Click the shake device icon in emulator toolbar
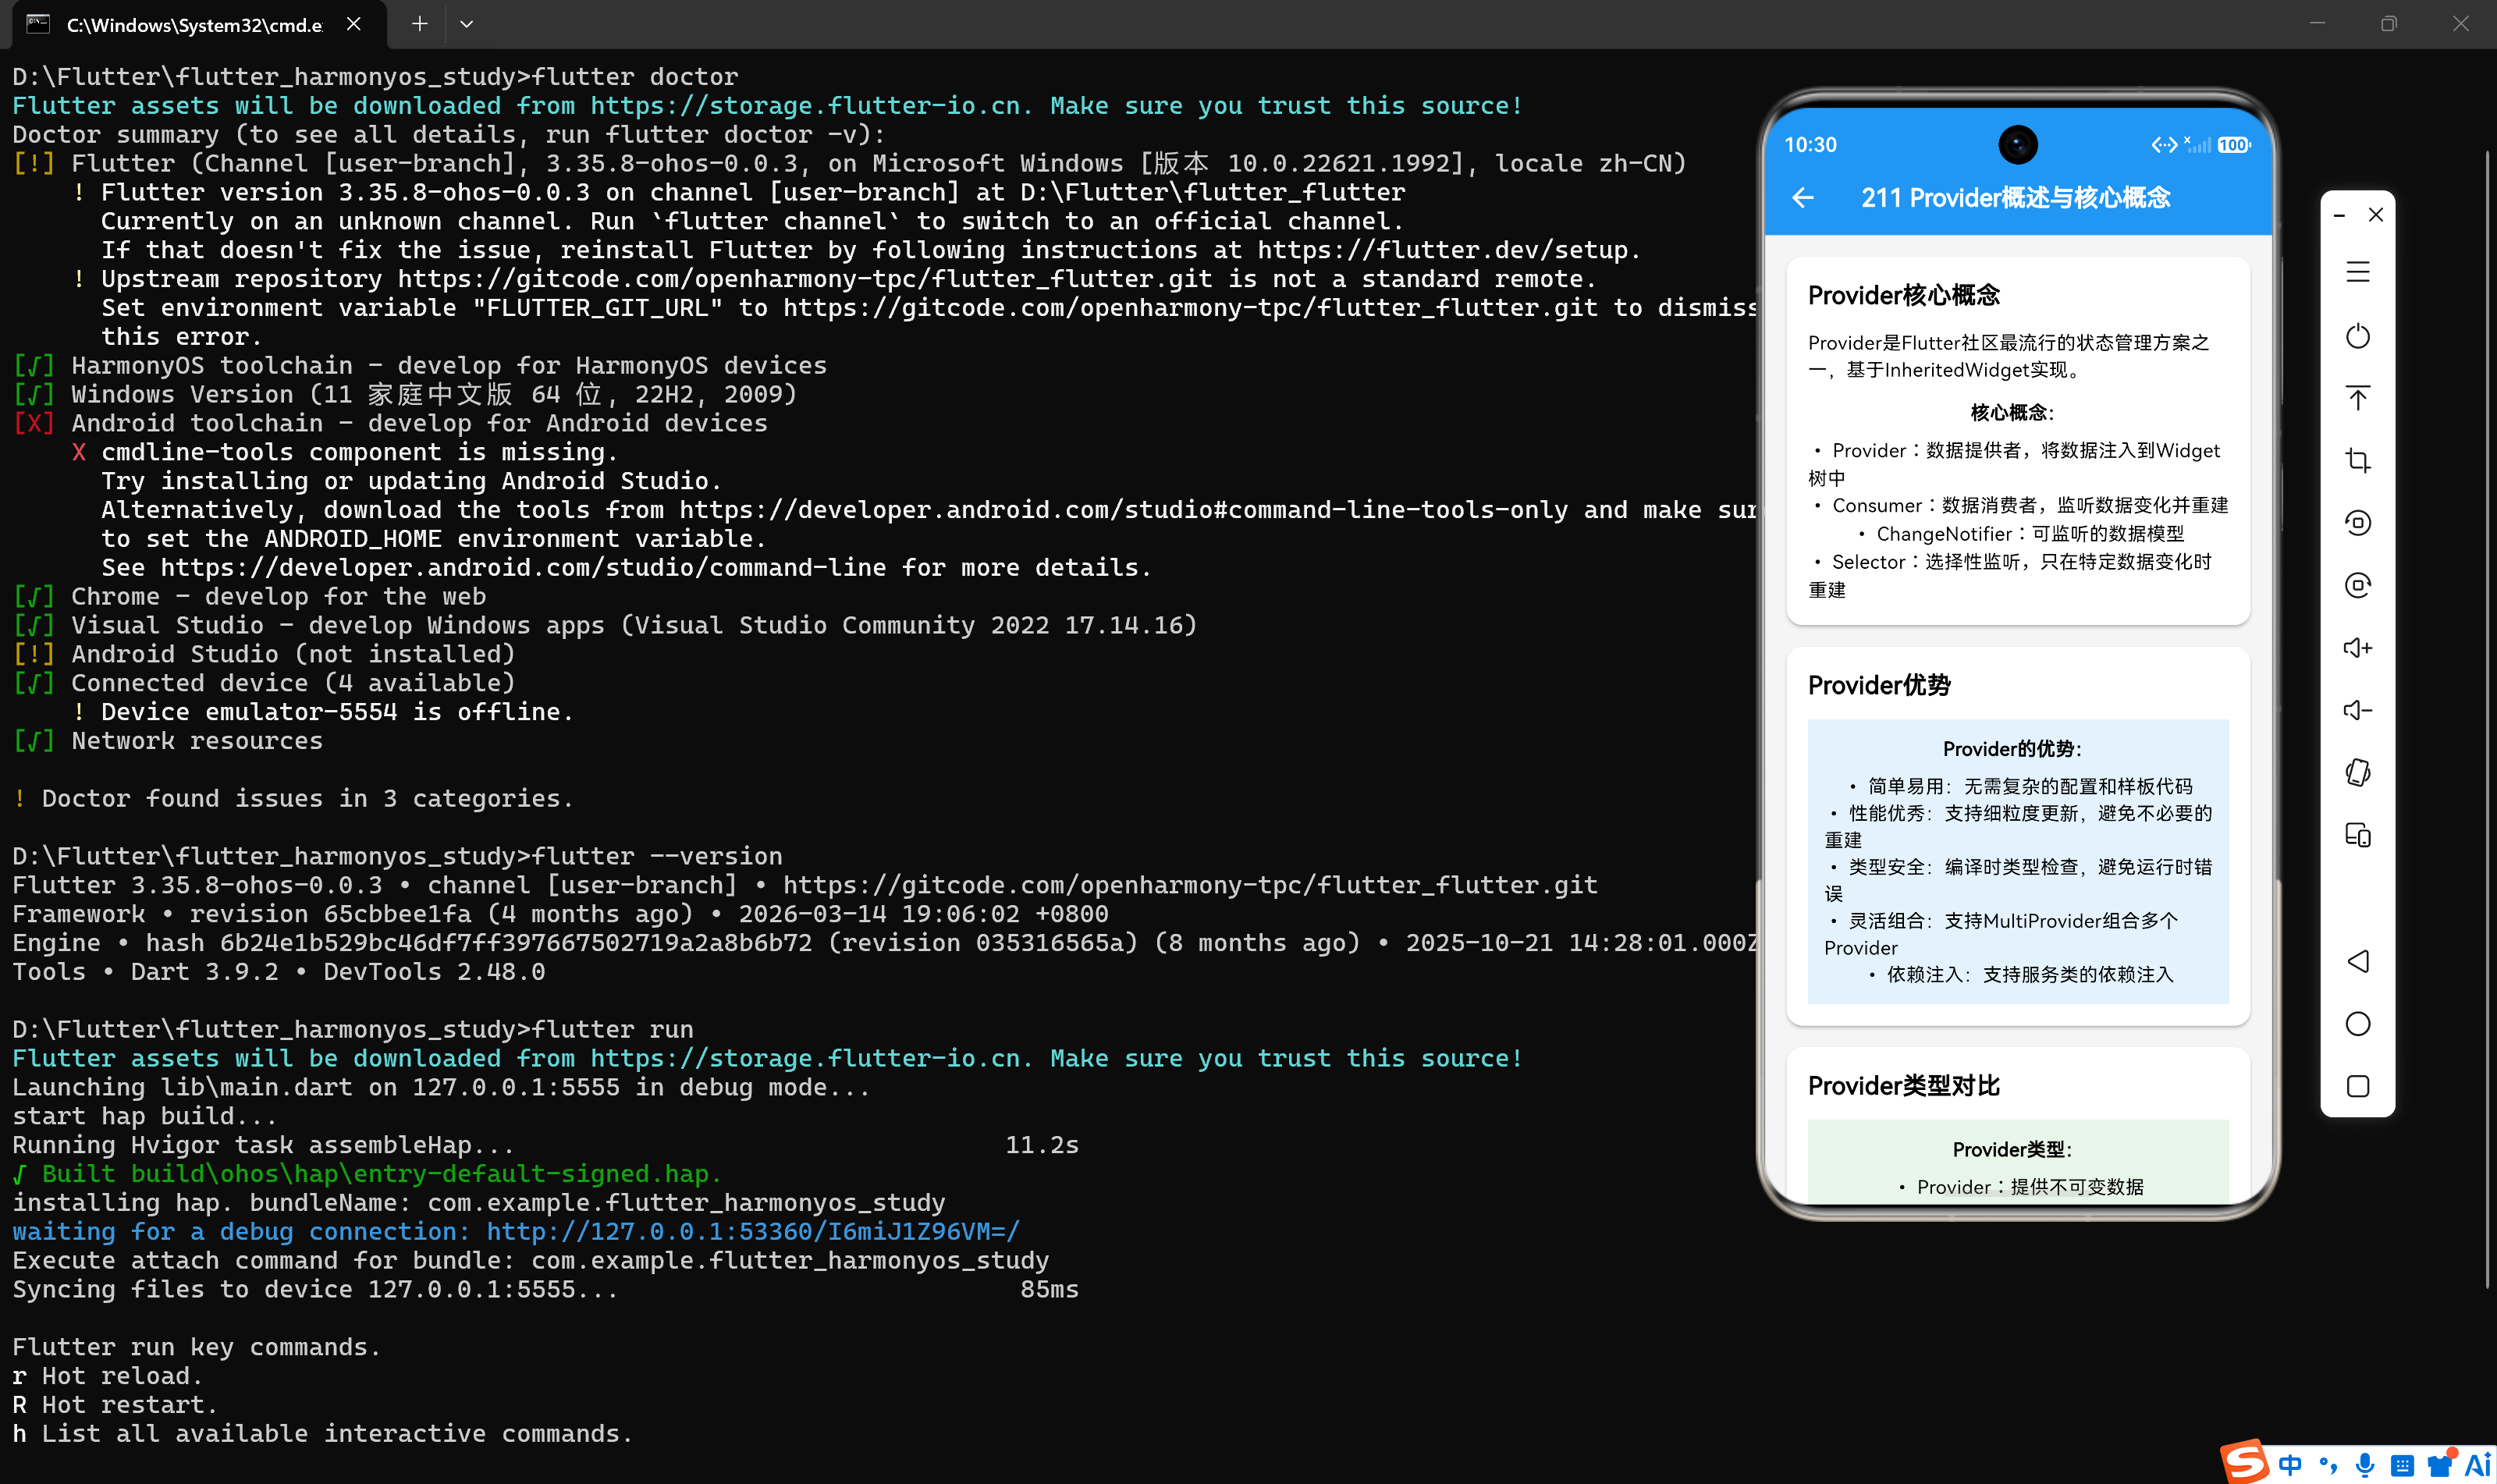Image resolution: width=2497 pixels, height=1484 pixels. coord(2358,772)
